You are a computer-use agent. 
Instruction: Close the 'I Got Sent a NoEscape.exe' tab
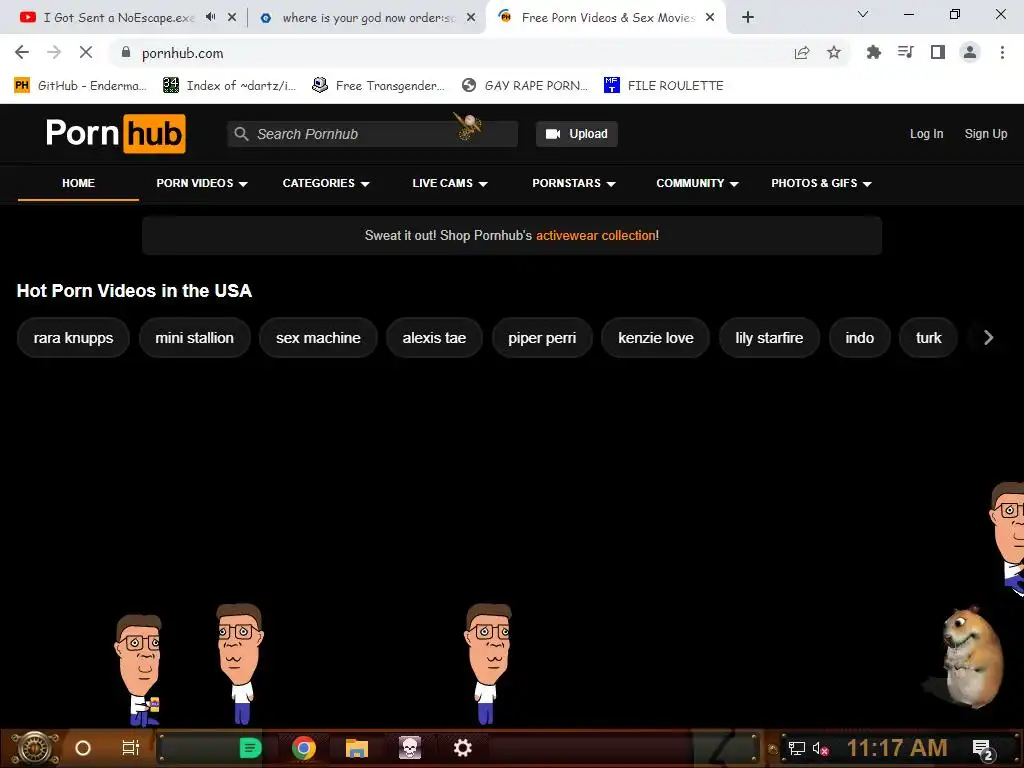click(x=232, y=18)
